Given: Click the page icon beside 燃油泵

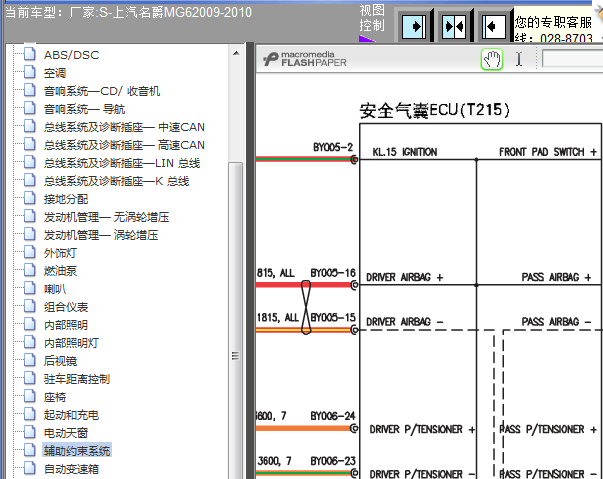Looking at the screenshot, I should click(30, 270).
